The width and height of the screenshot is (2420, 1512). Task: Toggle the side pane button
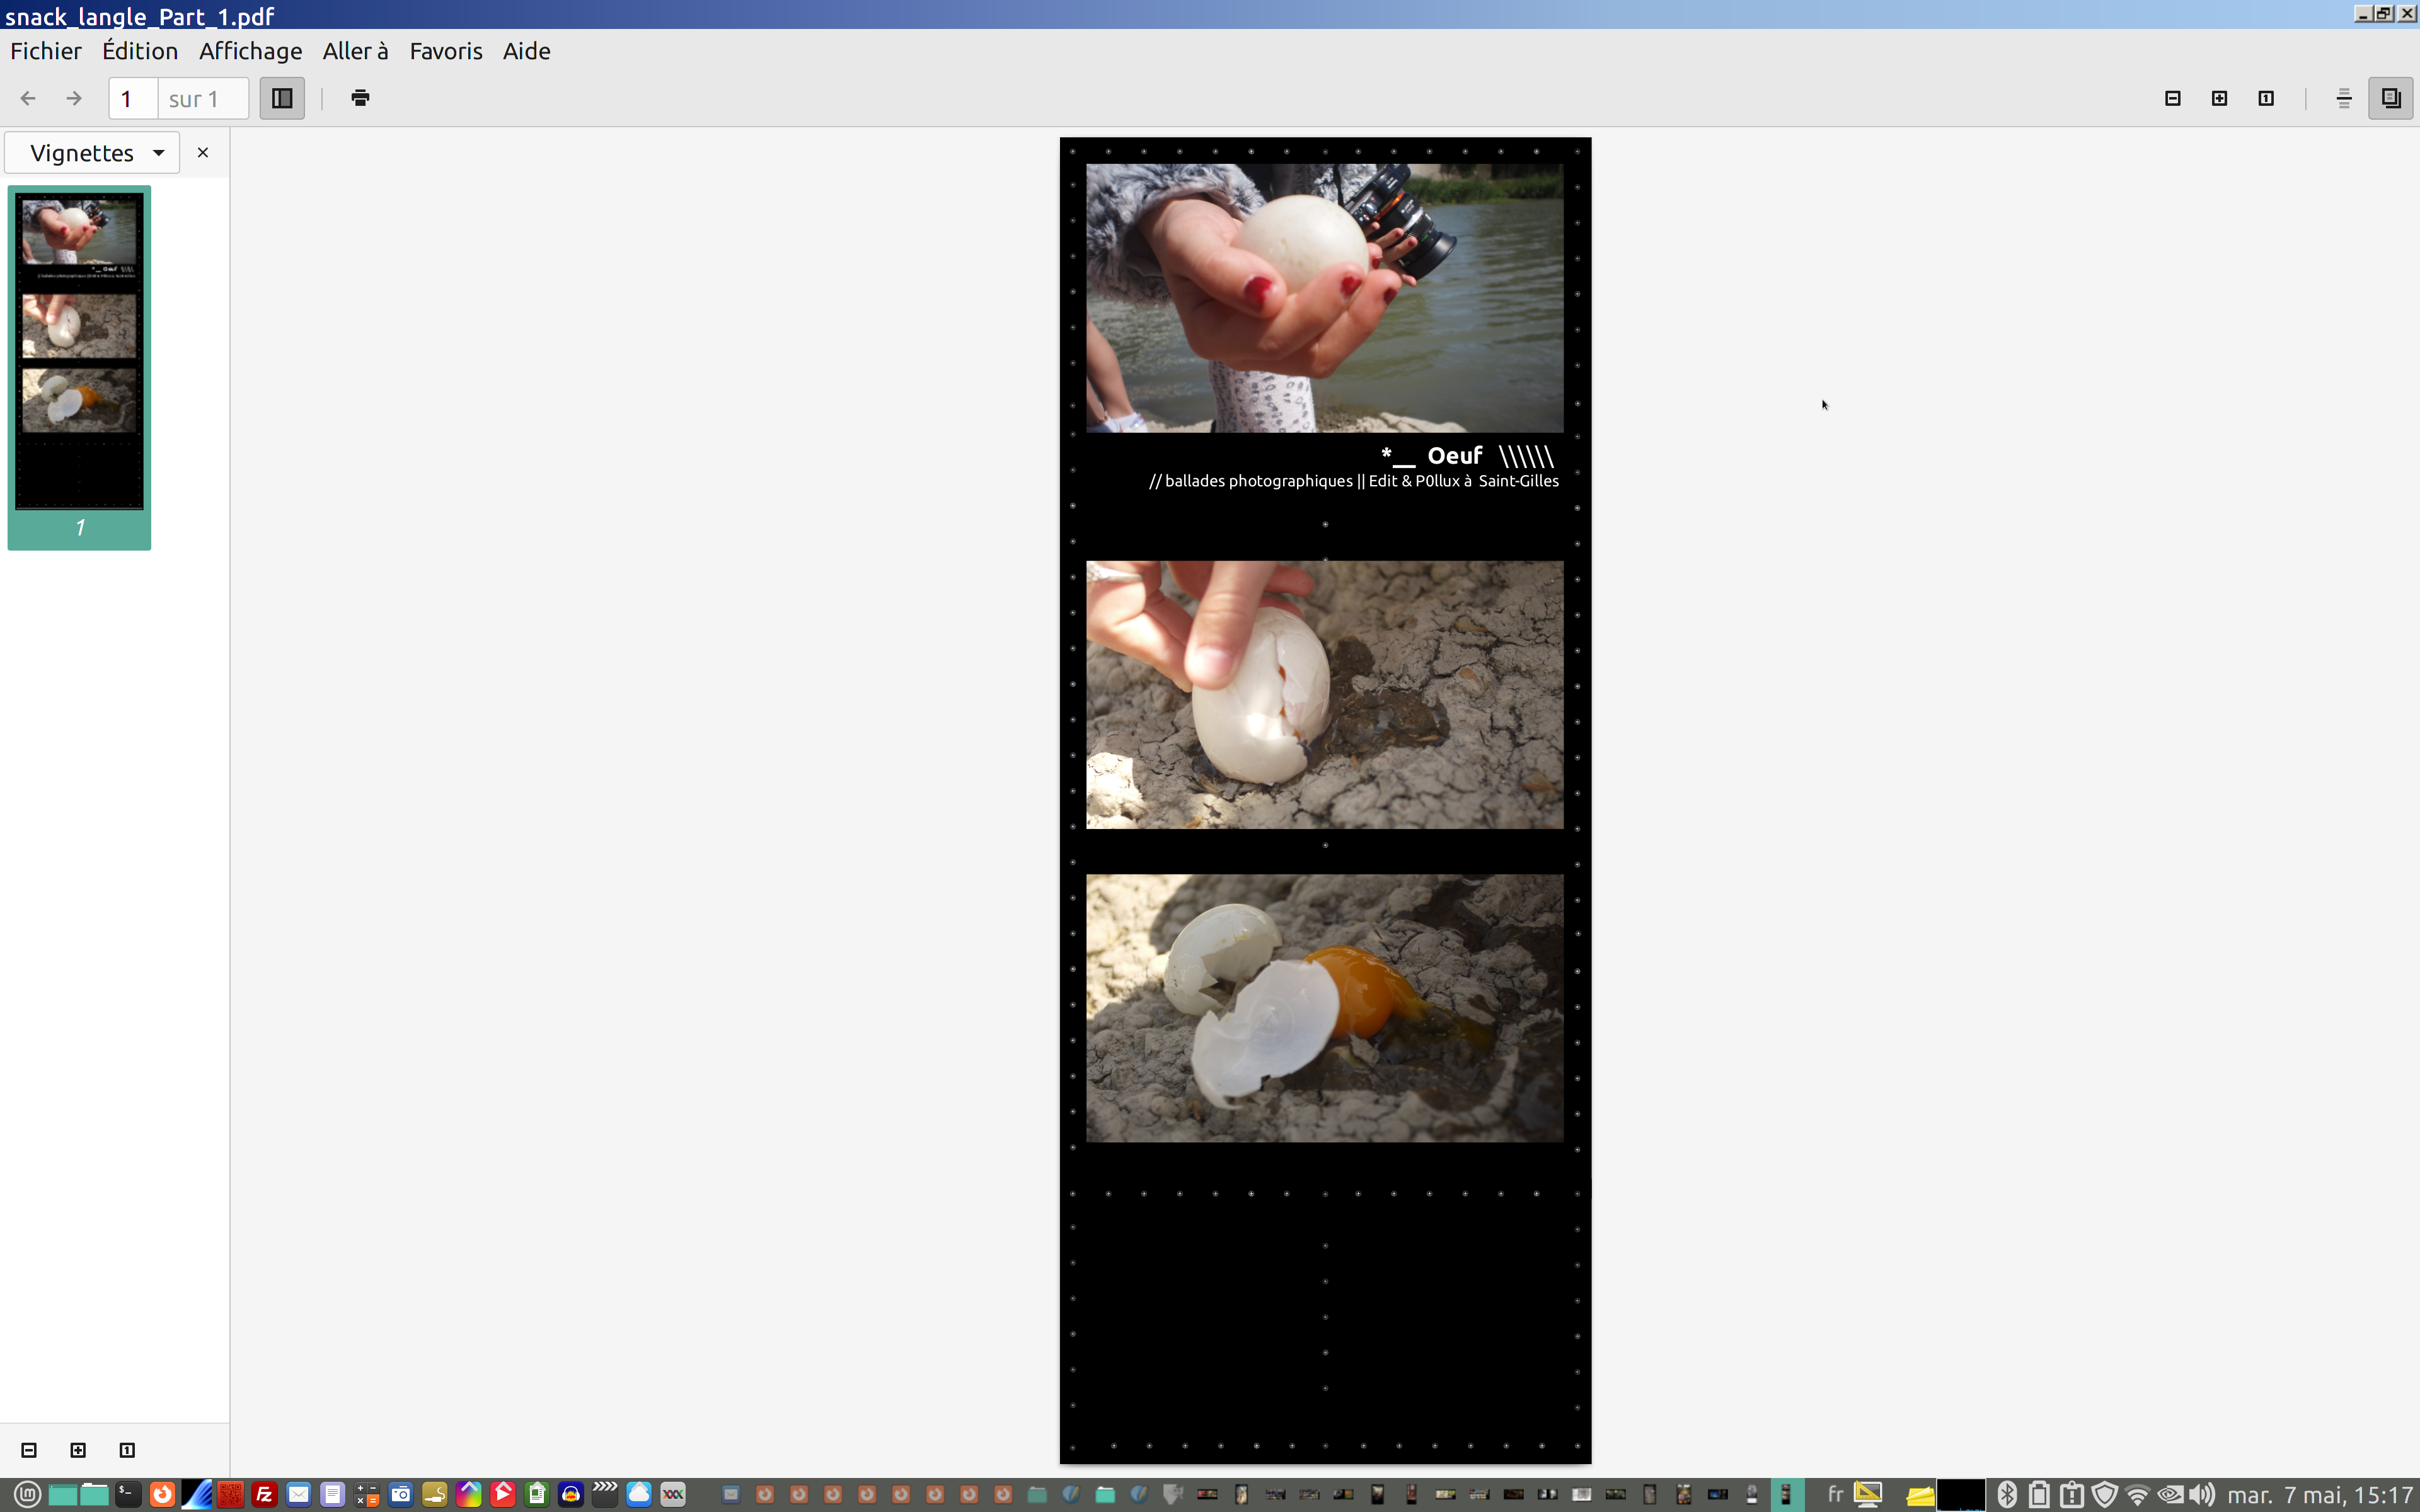coord(282,98)
